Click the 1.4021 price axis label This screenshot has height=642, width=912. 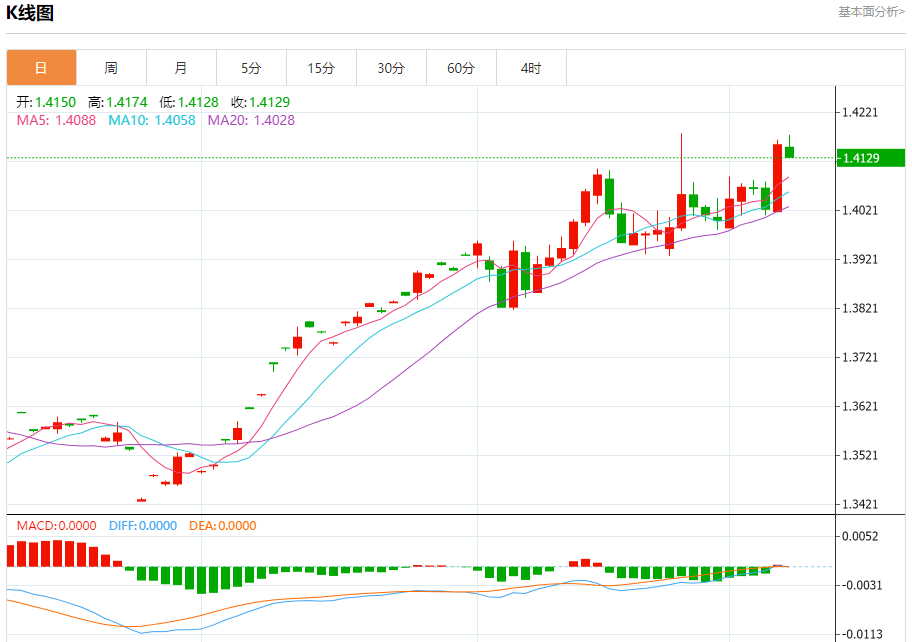click(860, 210)
